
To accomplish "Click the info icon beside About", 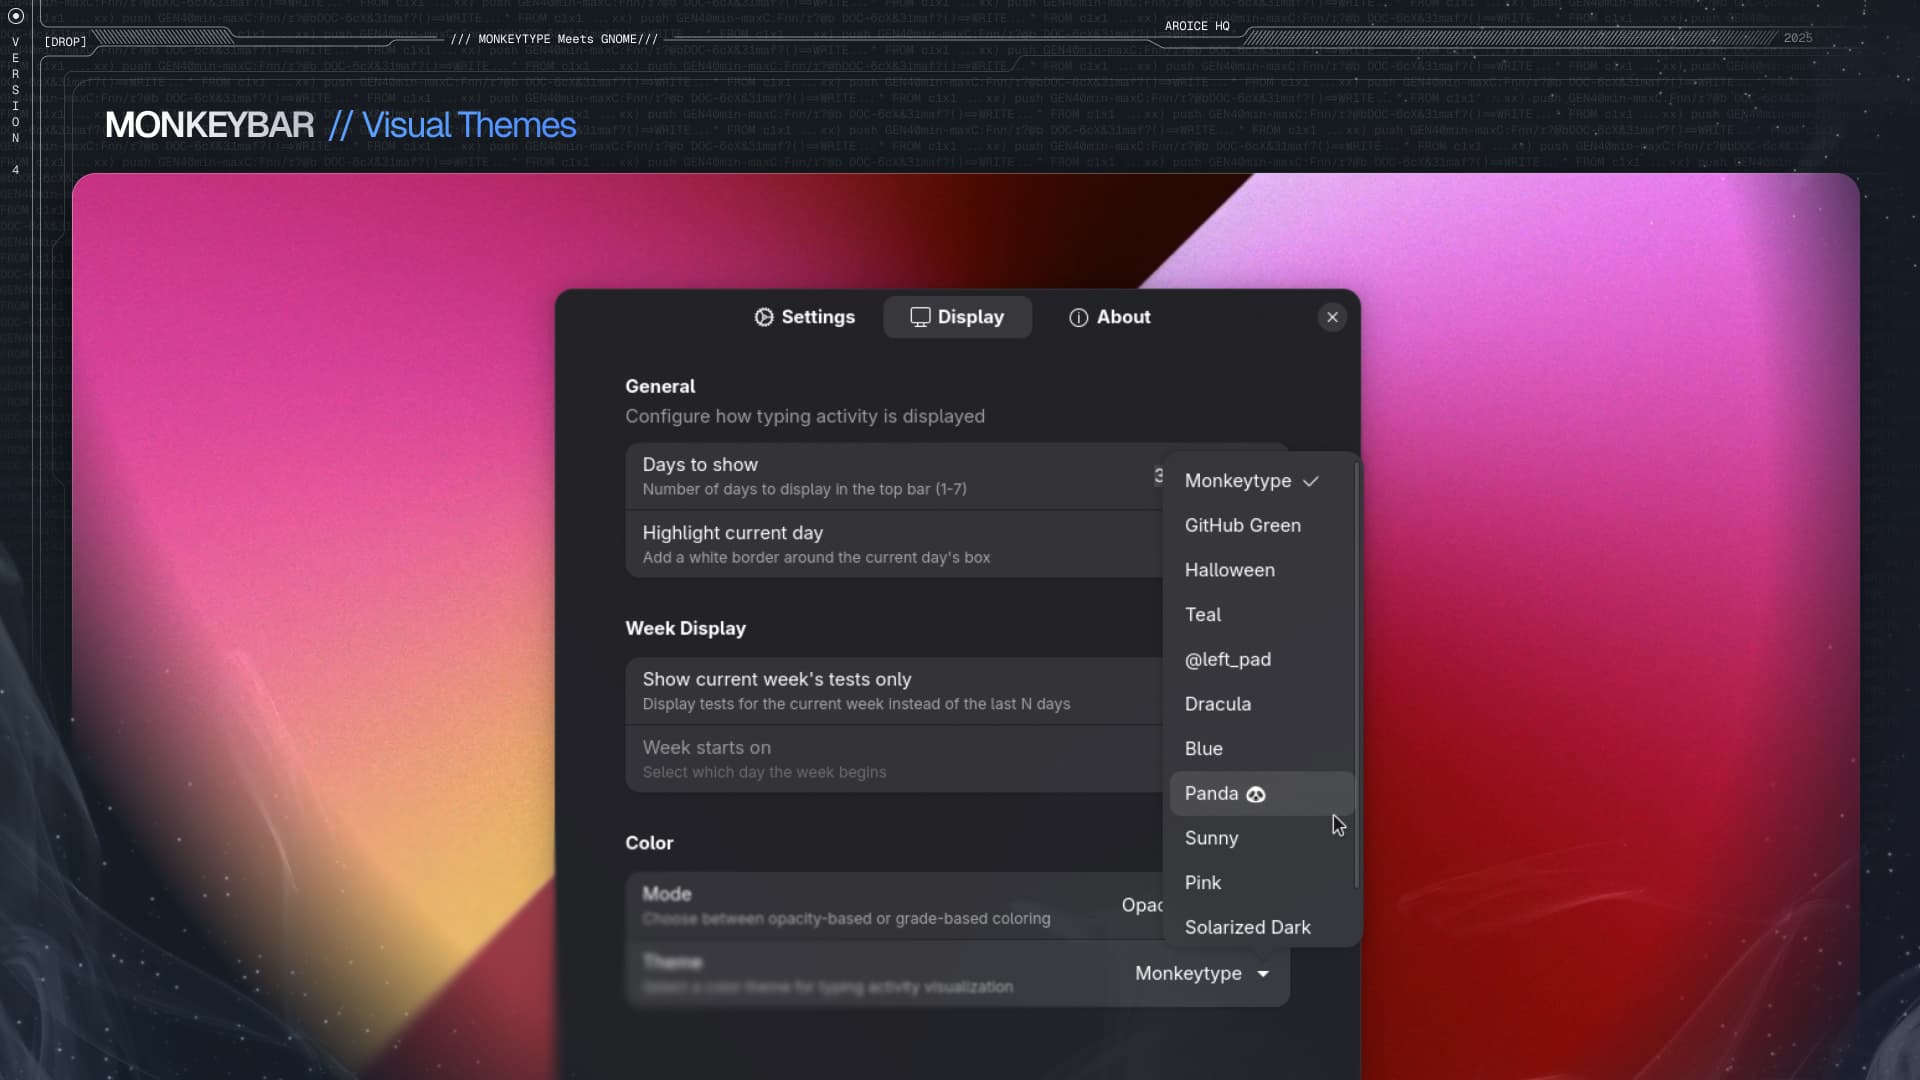I will (x=1079, y=317).
